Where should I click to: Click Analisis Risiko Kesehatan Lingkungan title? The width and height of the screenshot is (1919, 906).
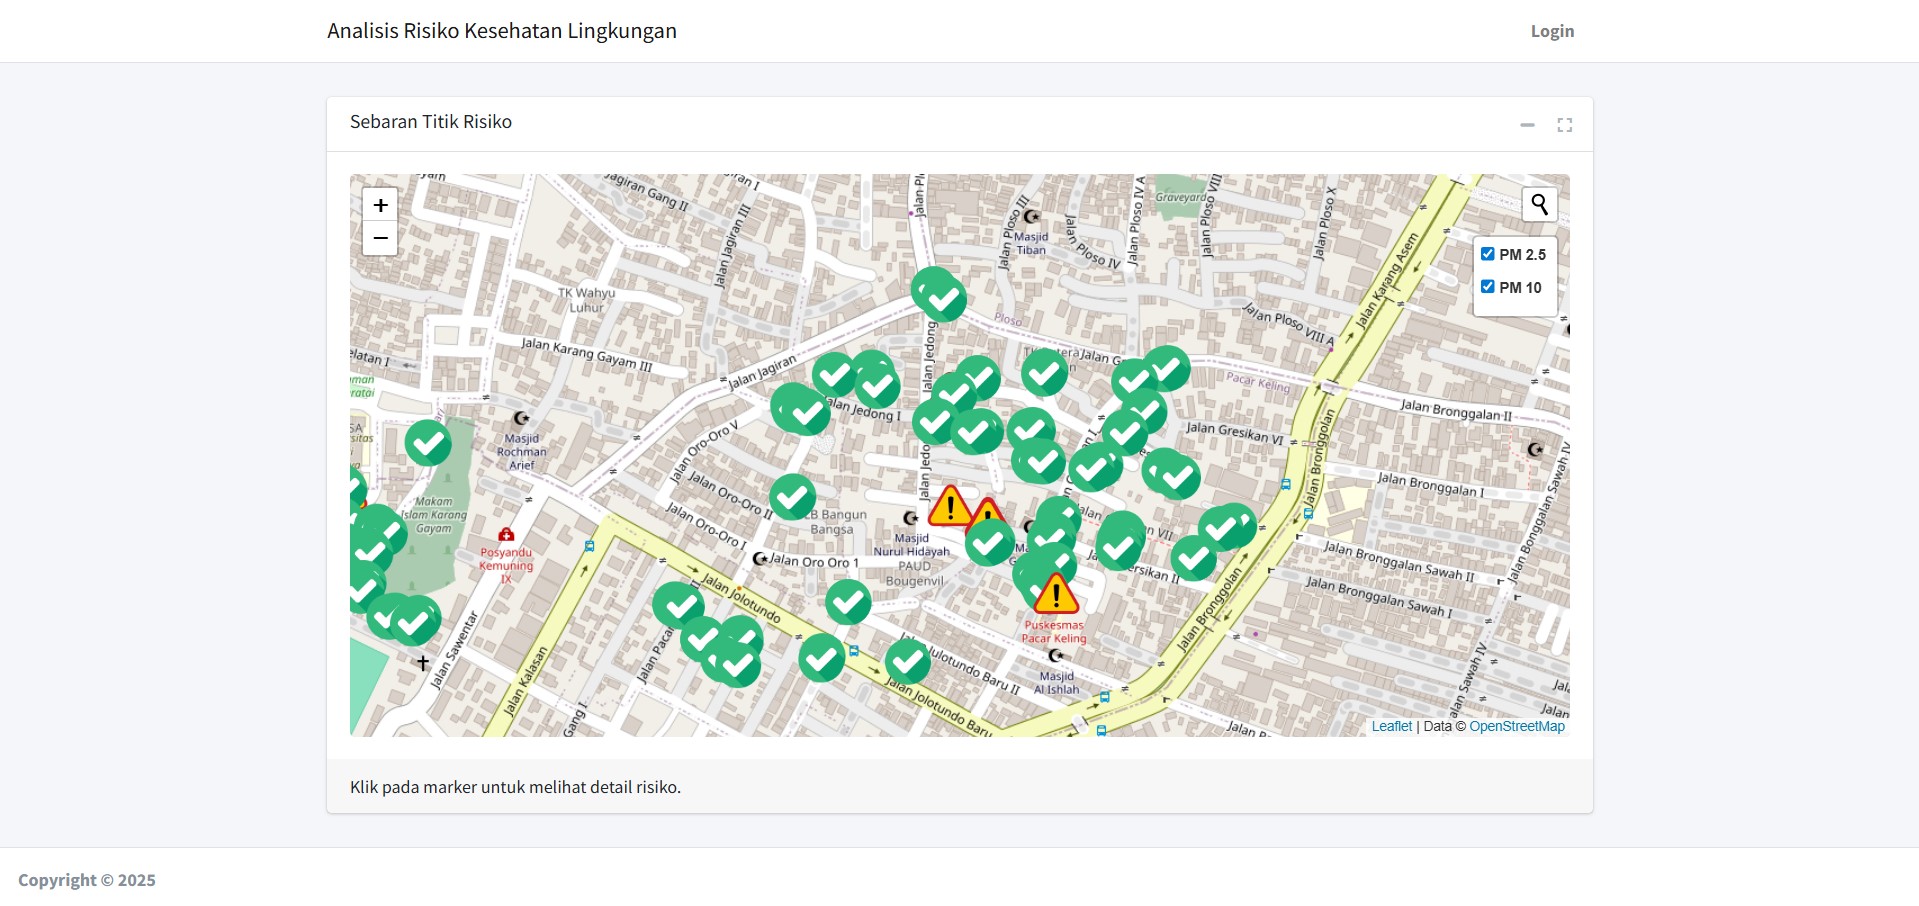pos(502,31)
